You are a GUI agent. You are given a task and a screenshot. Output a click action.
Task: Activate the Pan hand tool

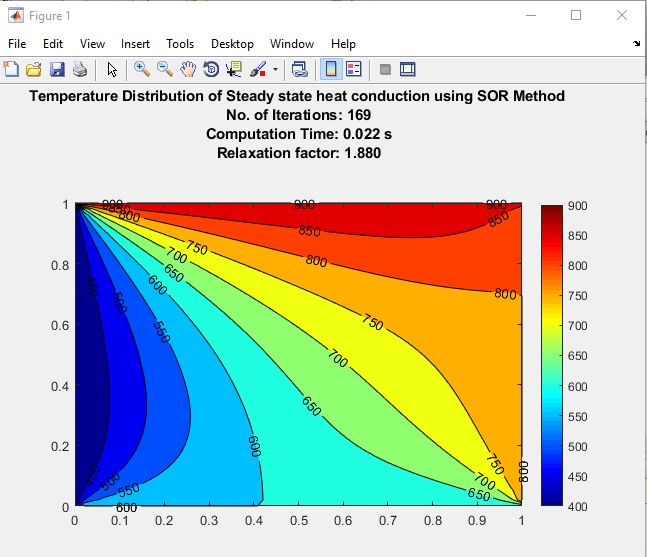[x=188, y=69]
